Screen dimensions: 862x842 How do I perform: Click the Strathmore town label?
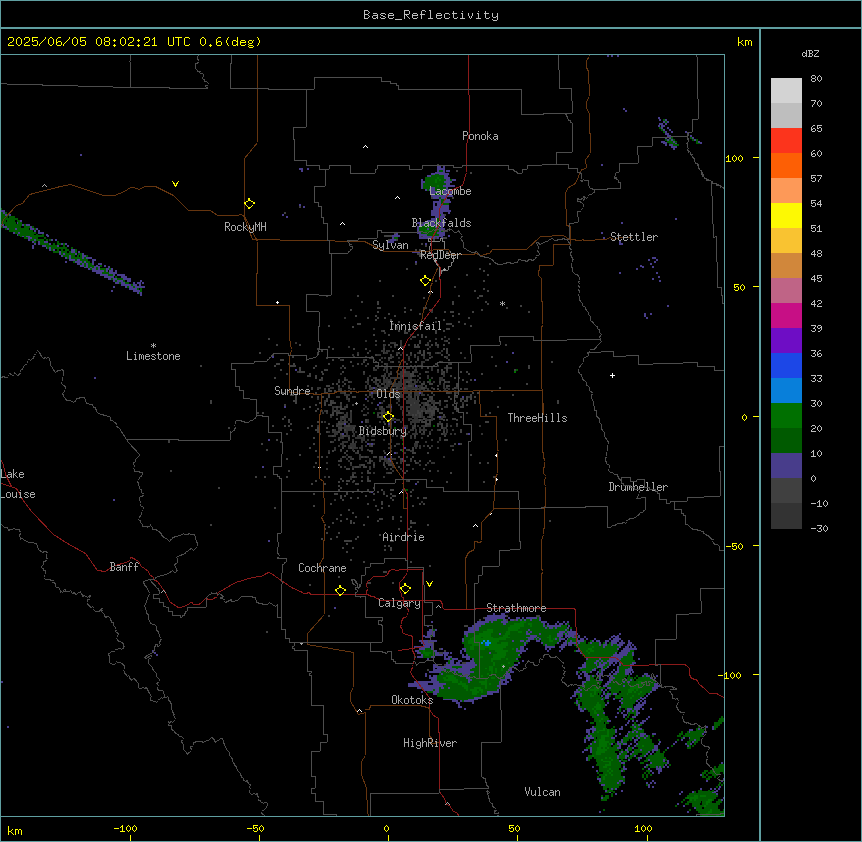pyautogui.click(x=516, y=608)
